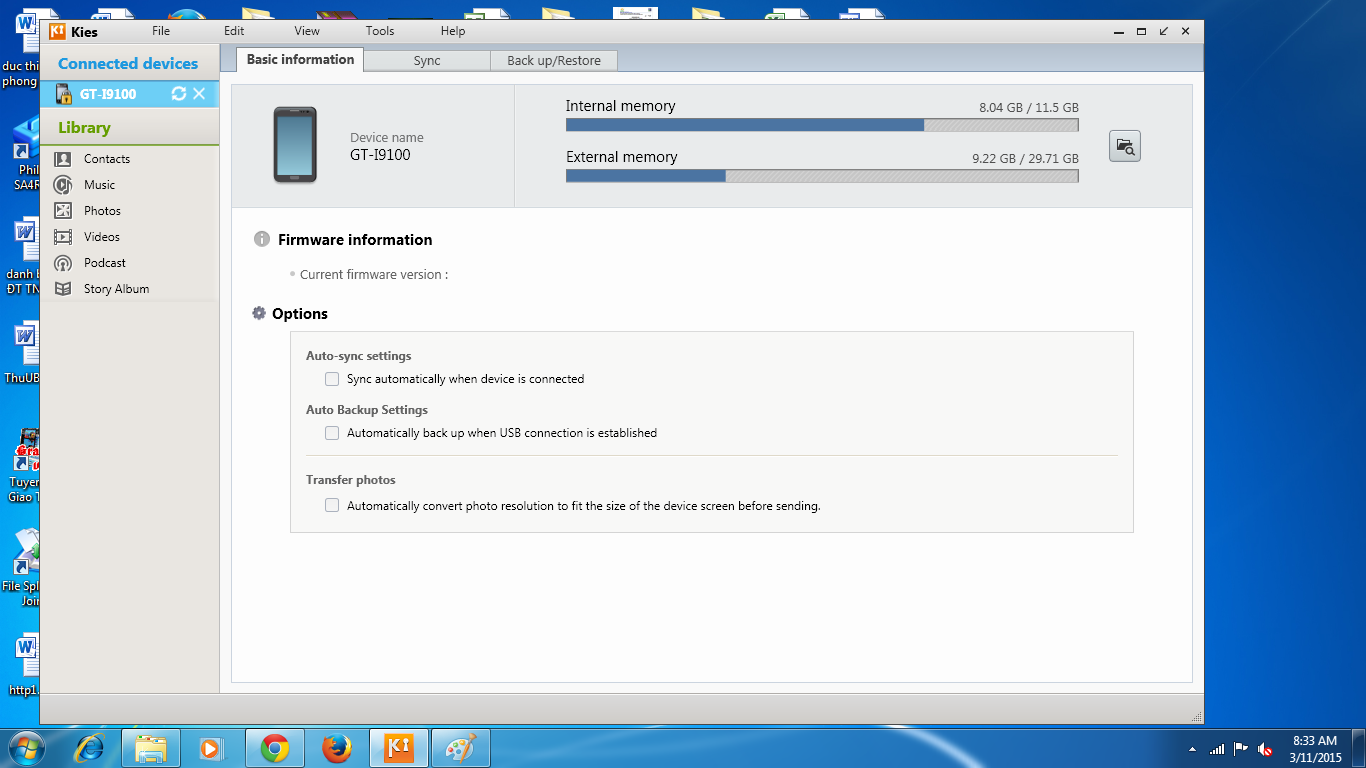Click the Transfer photos heading
Image resolution: width=1366 pixels, height=768 pixels.
coord(350,480)
